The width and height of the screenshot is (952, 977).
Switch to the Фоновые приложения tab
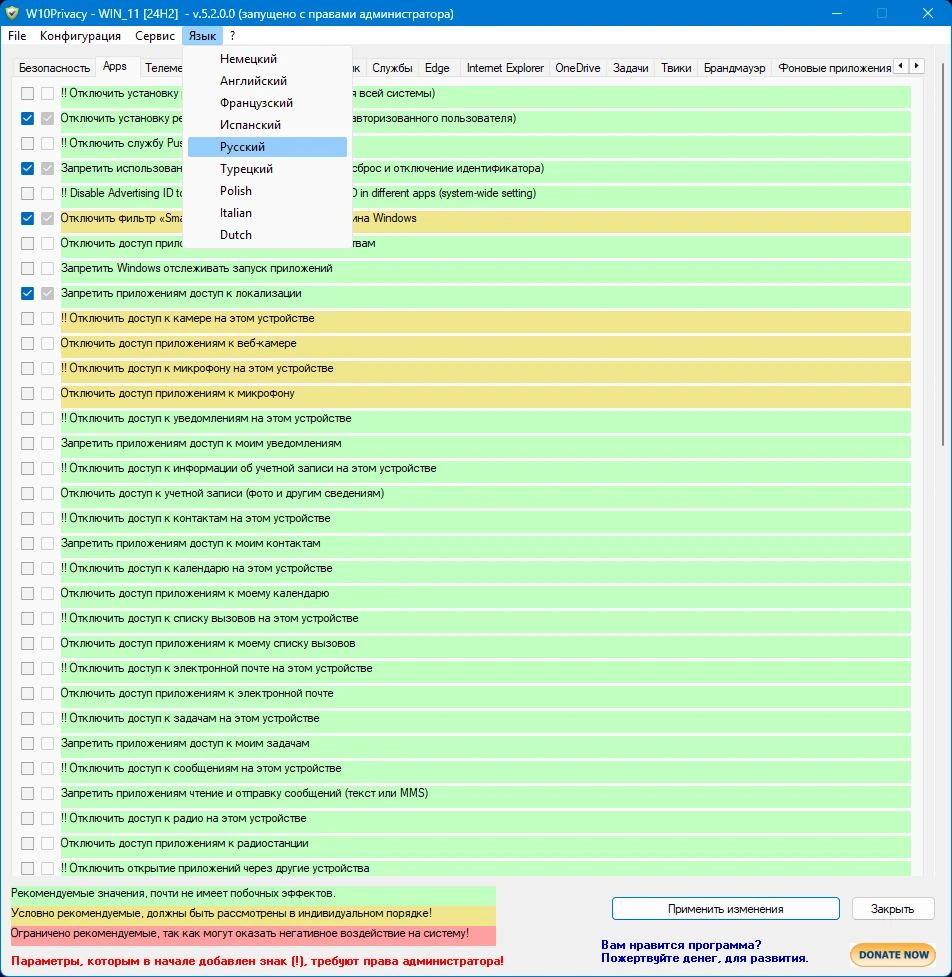[834, 68]
